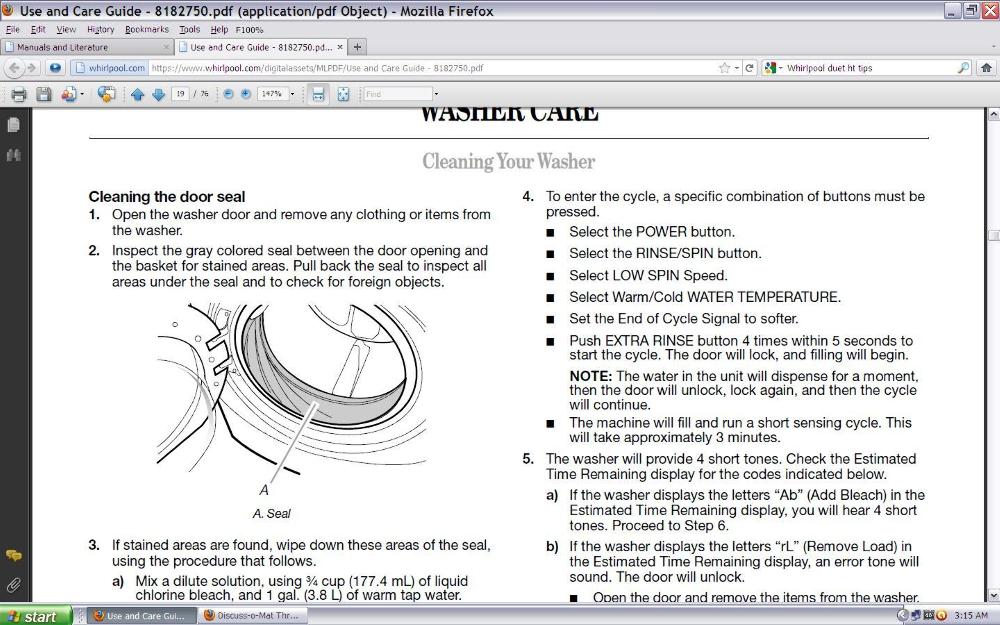
Task: Click the scroll up arrow of PDF
Action: point(993,115)
